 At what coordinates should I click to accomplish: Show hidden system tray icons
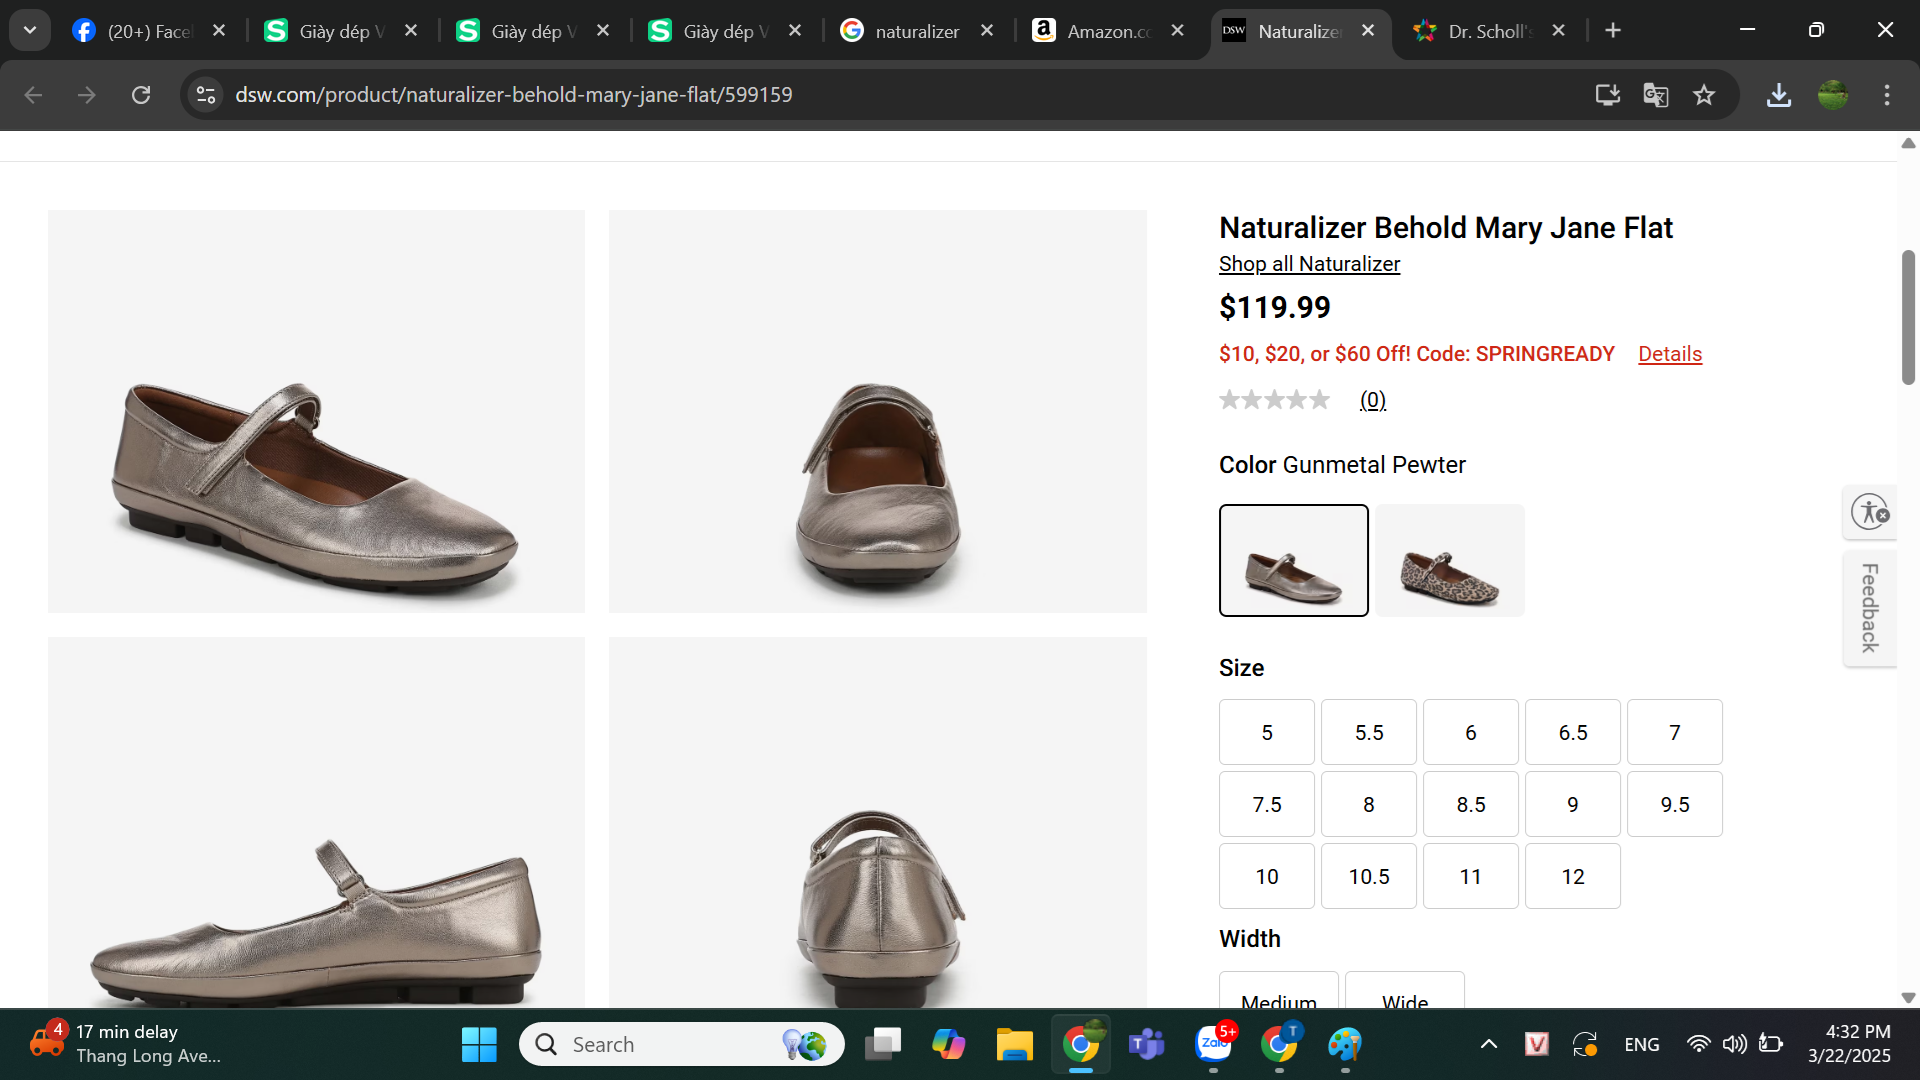point(1488,1045)
